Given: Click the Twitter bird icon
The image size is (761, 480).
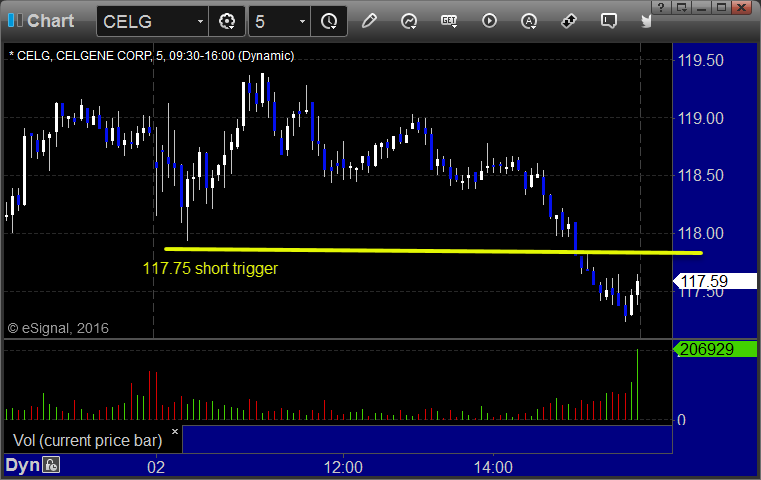Looking at the screenshot, I should pos(646,21).
